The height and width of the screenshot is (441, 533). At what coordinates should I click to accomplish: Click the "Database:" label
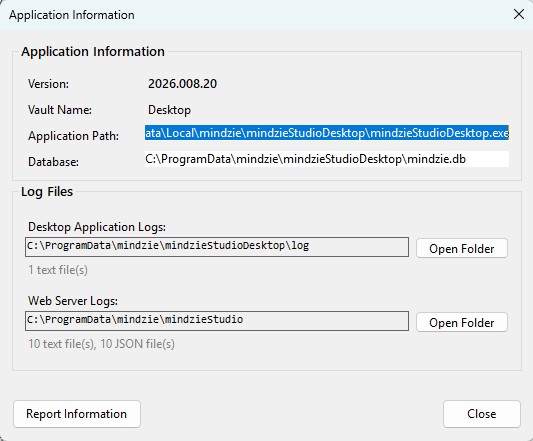coord(53,162)
